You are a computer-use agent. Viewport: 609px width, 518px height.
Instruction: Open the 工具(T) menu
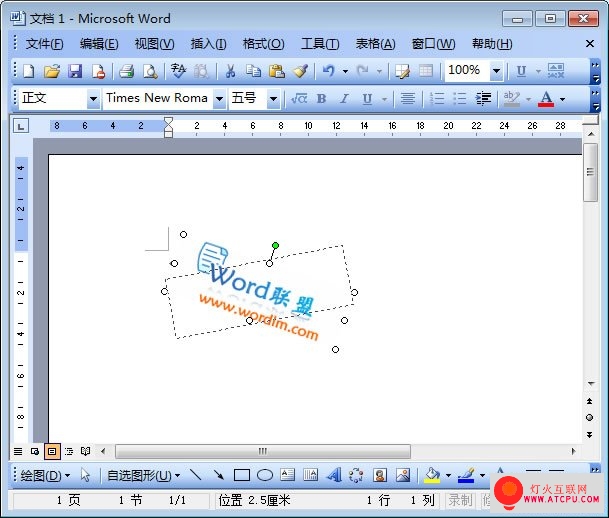tap(320, 44)
